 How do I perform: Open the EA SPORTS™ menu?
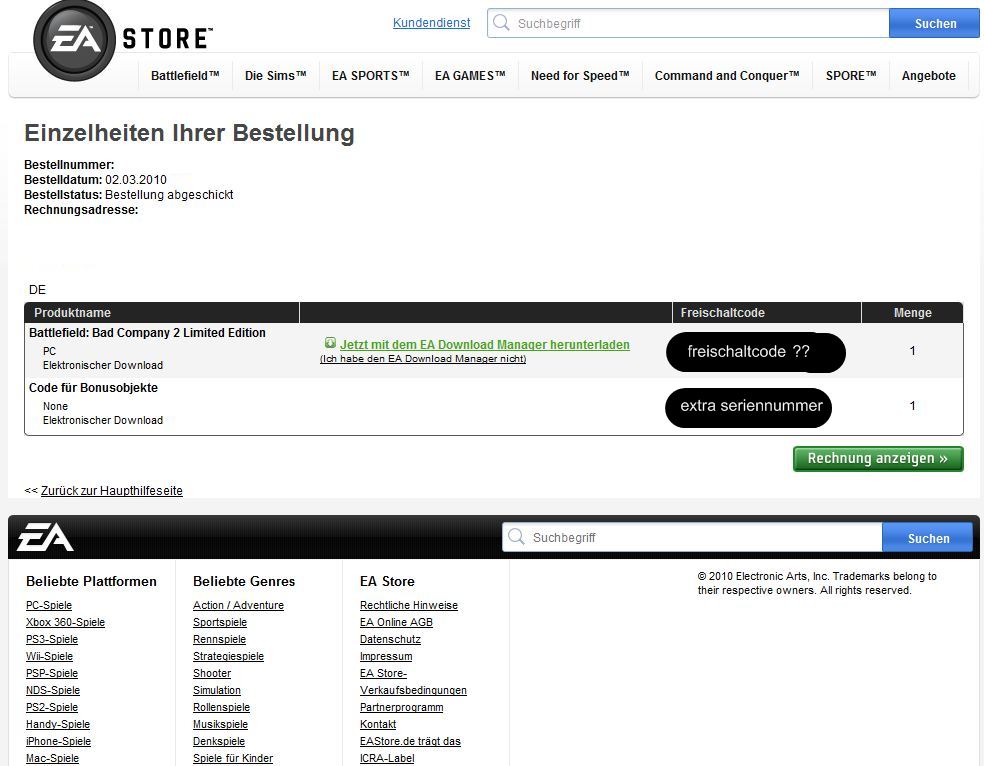coord(371,76)
